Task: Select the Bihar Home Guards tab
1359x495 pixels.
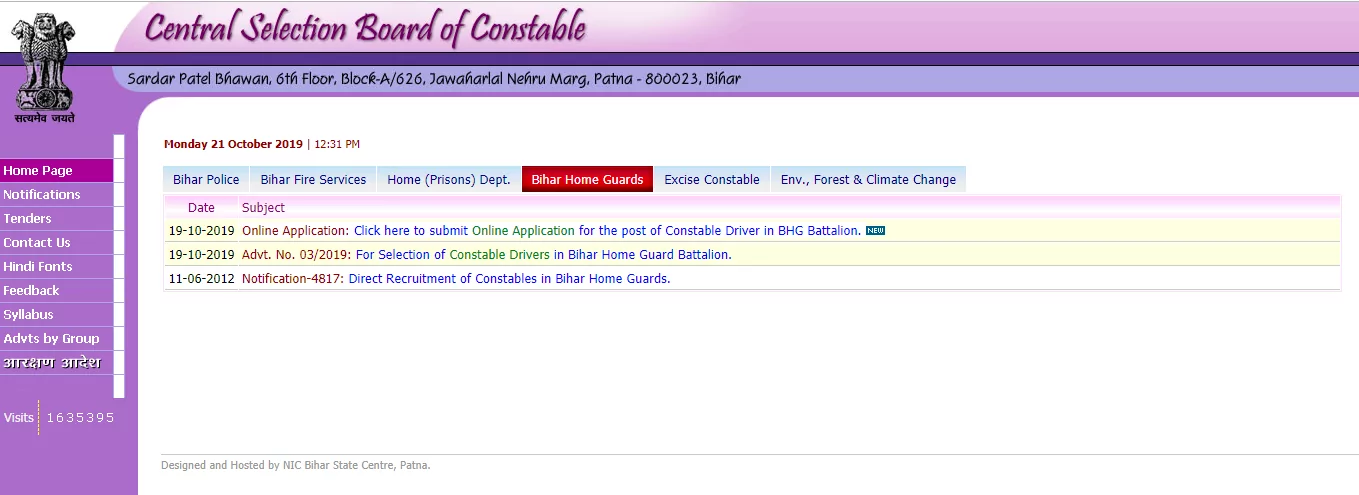Action: (587, 180)
